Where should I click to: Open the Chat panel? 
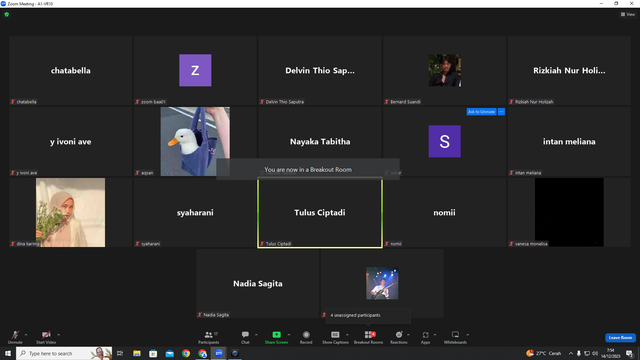245,337
